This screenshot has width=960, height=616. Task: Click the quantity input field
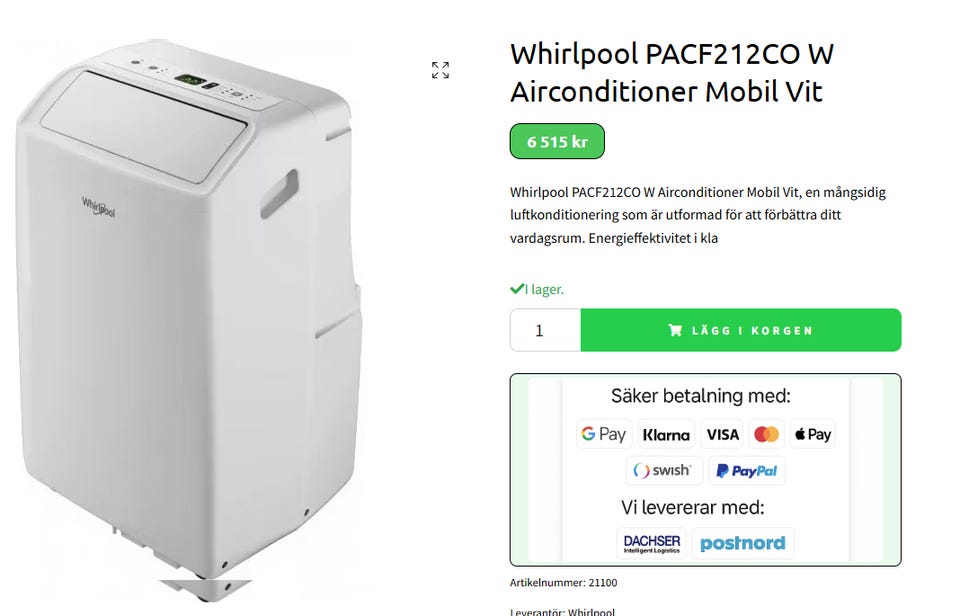point(546,330)
